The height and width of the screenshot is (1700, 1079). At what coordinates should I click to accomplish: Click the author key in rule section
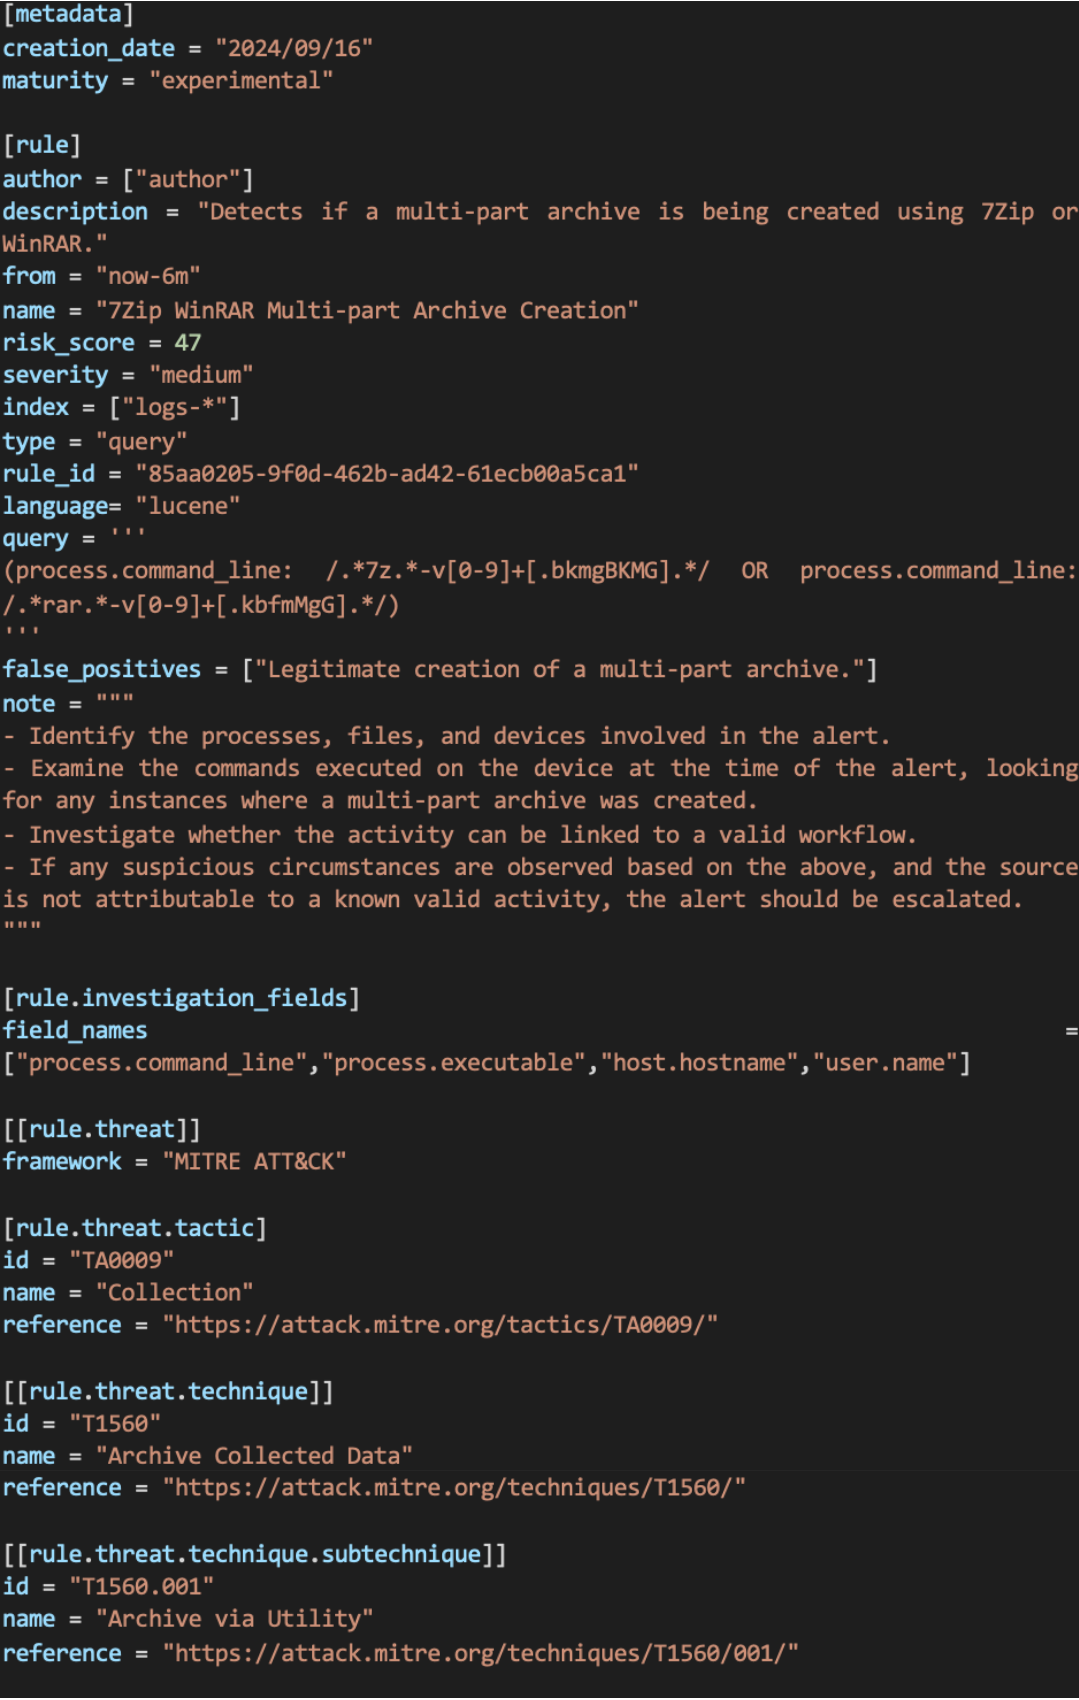point(42,179)
